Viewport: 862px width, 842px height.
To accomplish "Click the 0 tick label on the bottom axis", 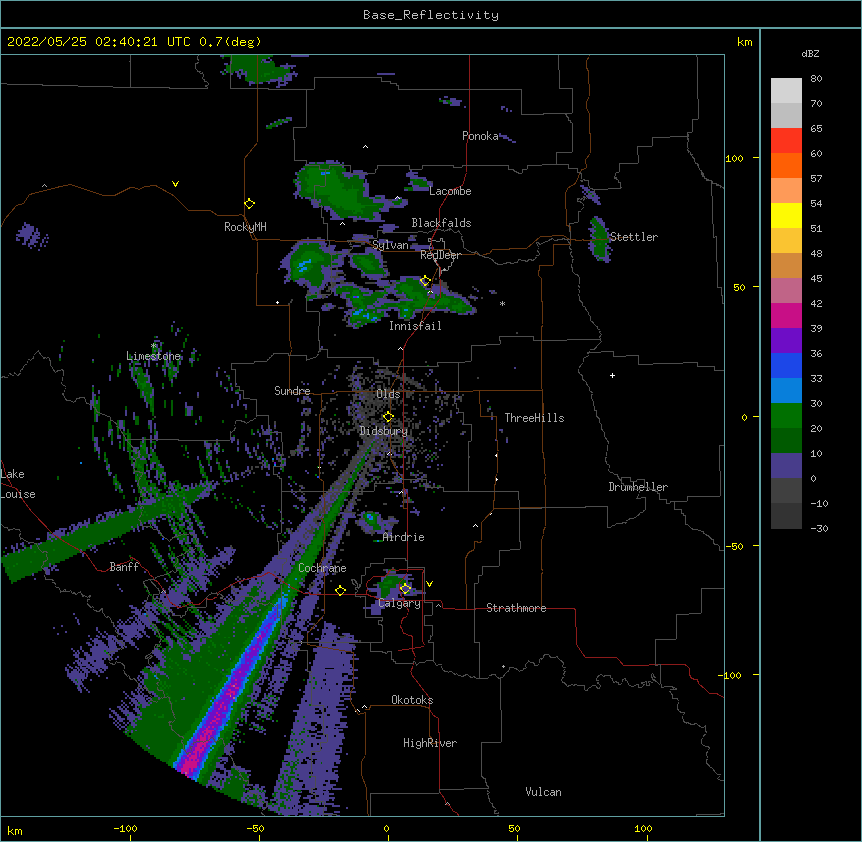I will tap(386, 829).
